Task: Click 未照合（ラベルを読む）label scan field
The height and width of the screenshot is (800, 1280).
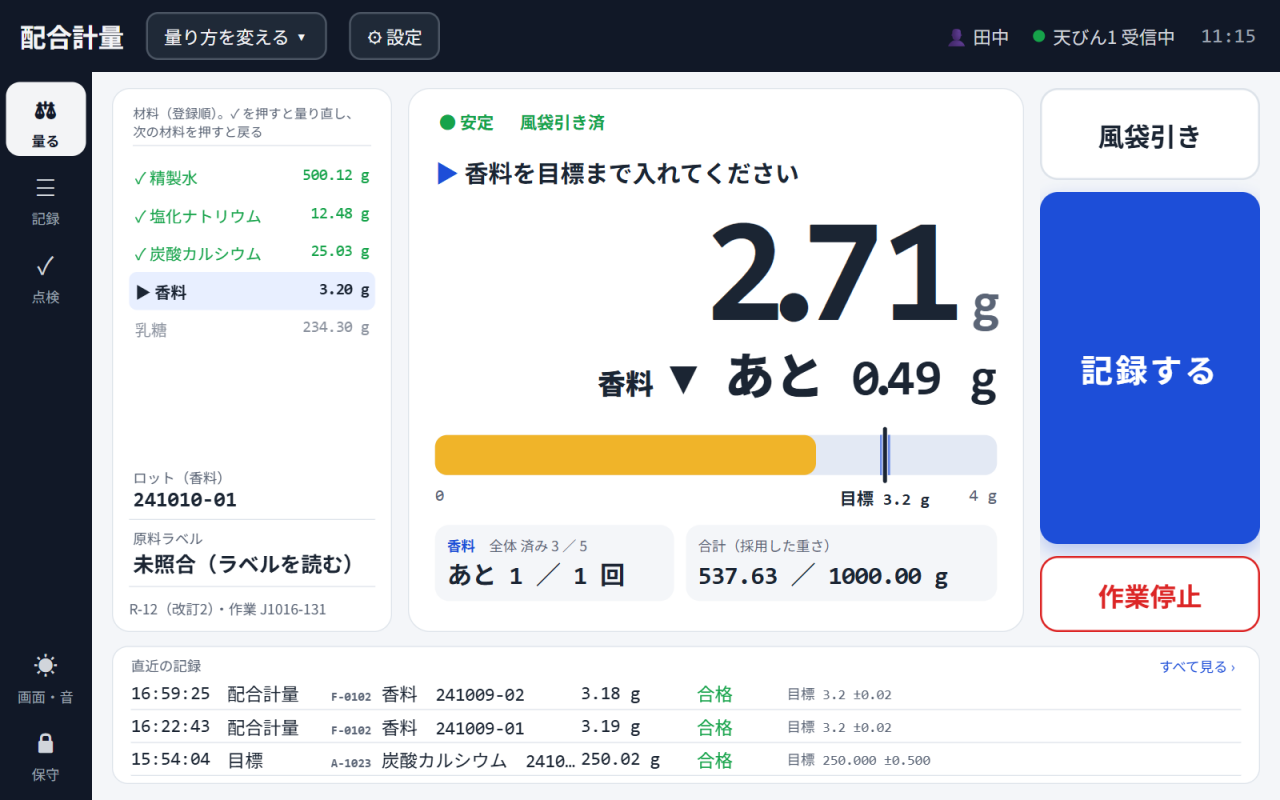Action: click(244, 564)
